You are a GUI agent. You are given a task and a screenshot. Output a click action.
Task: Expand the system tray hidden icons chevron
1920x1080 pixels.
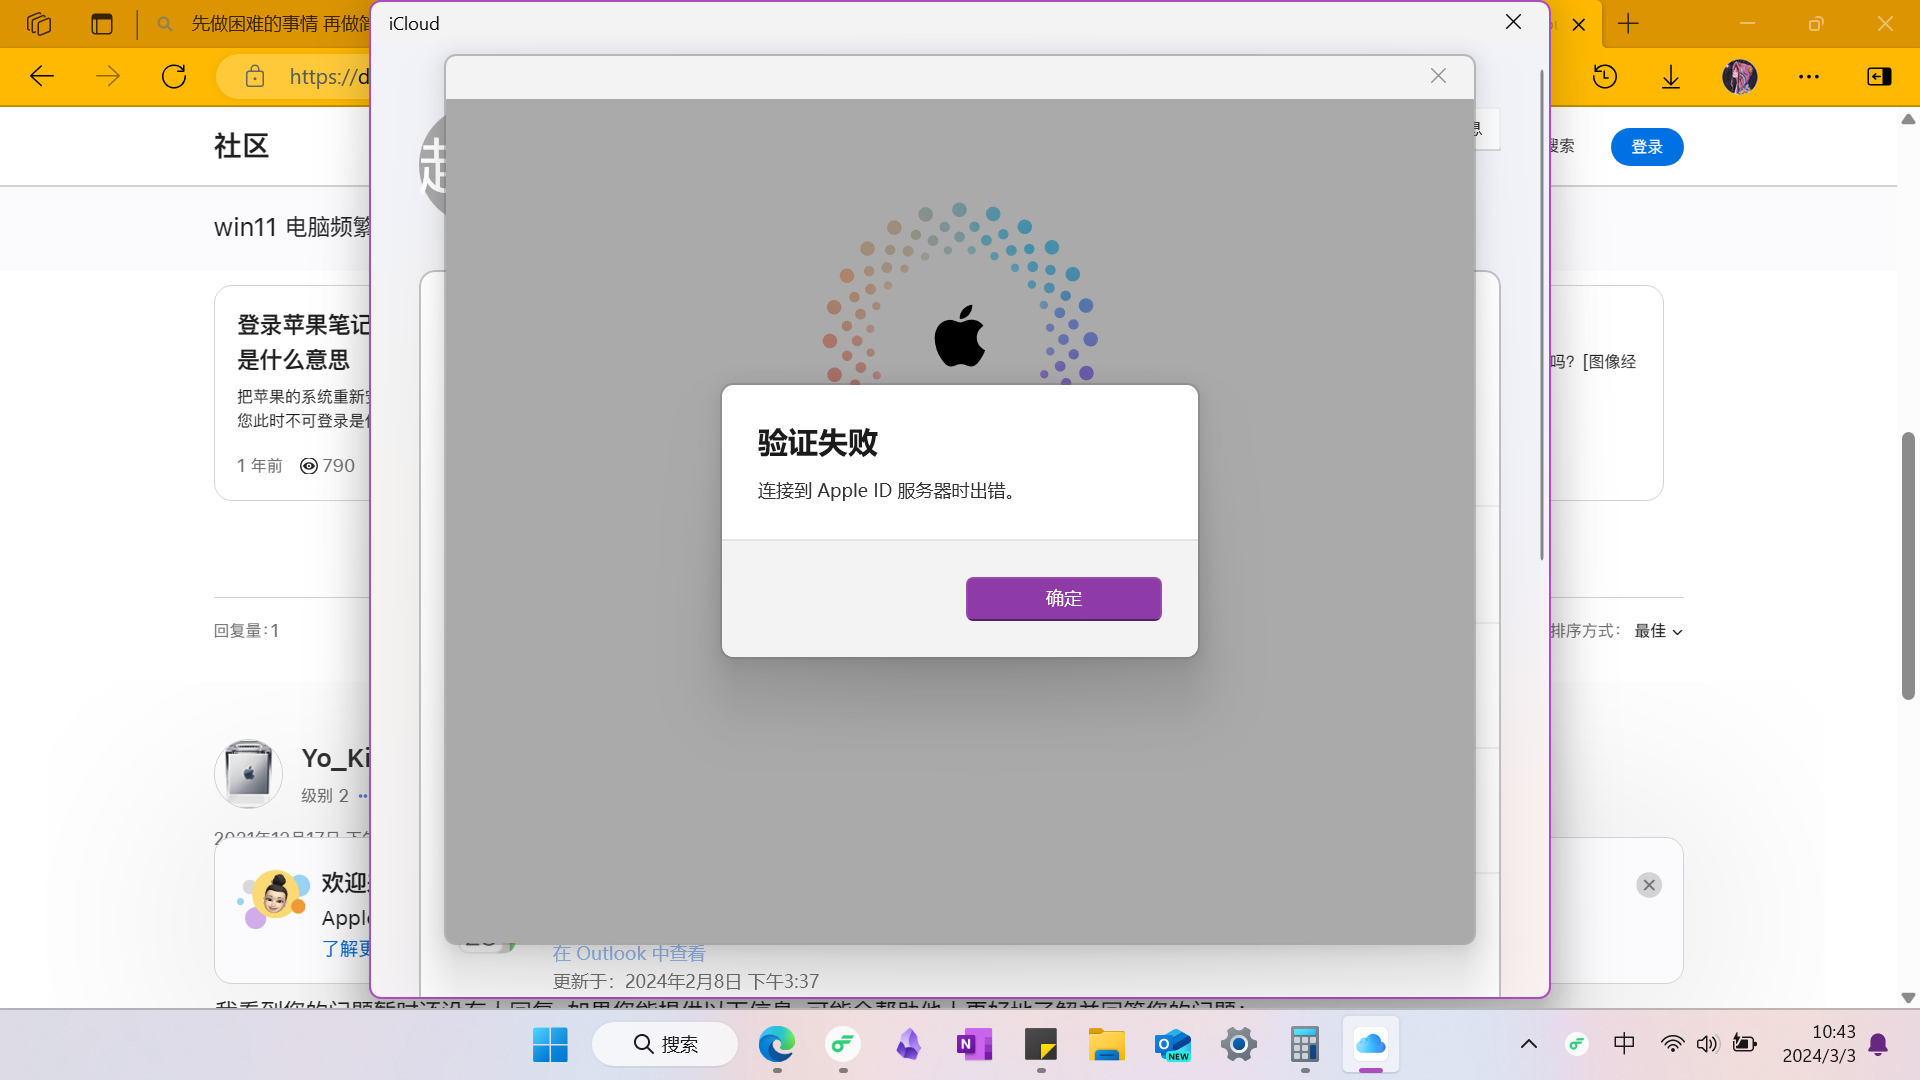(x=1529, y=1044)
